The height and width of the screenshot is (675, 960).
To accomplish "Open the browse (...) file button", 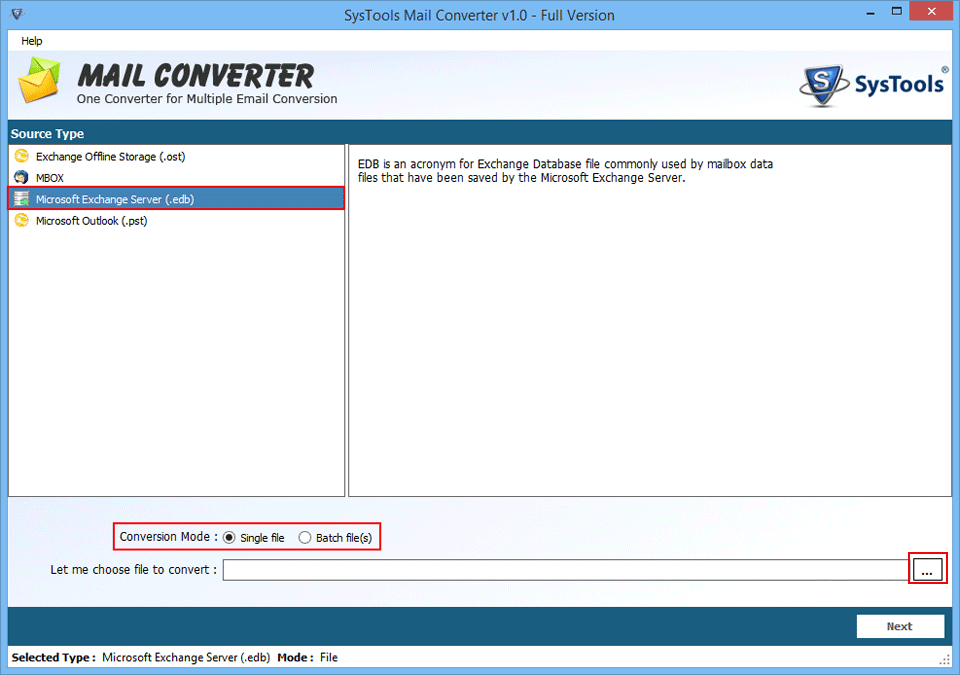I will (927, 570).
